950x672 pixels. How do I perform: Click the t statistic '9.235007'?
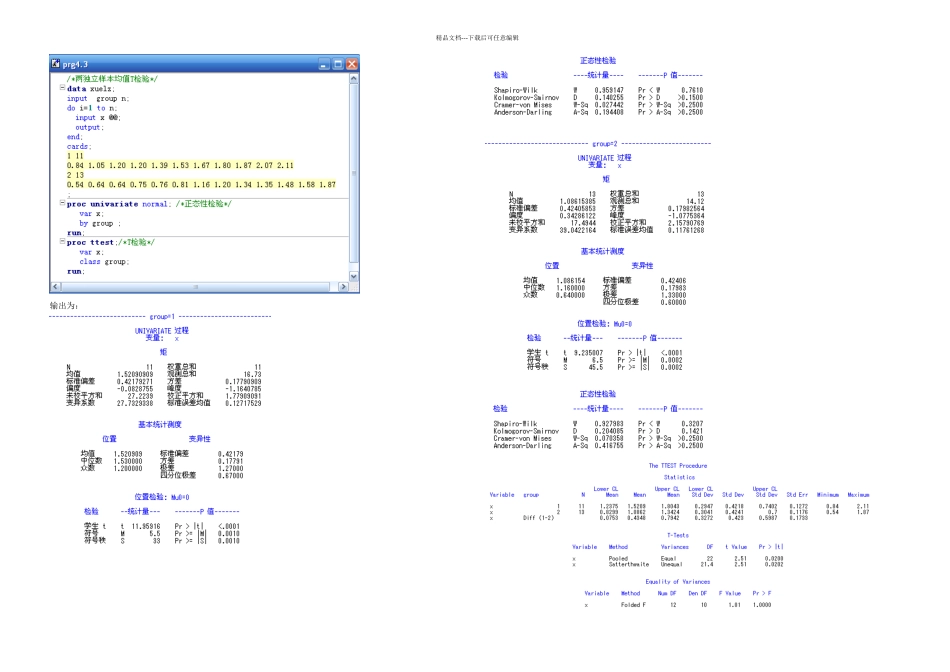click(x=588, y=353)
